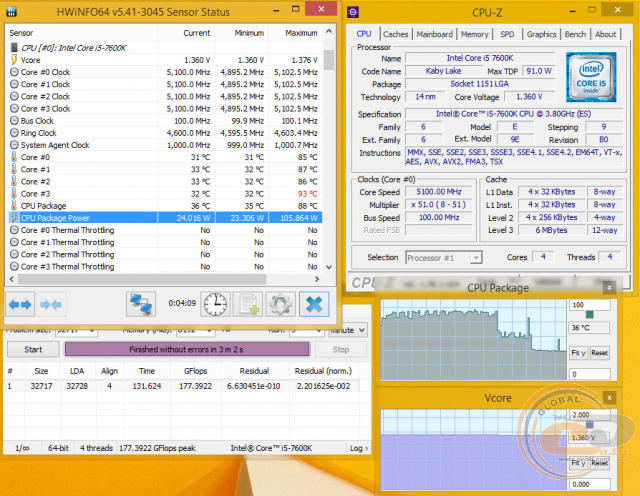Open the minute time unit dropdown
Screen dimensions: 640x496
click(348, 330)
